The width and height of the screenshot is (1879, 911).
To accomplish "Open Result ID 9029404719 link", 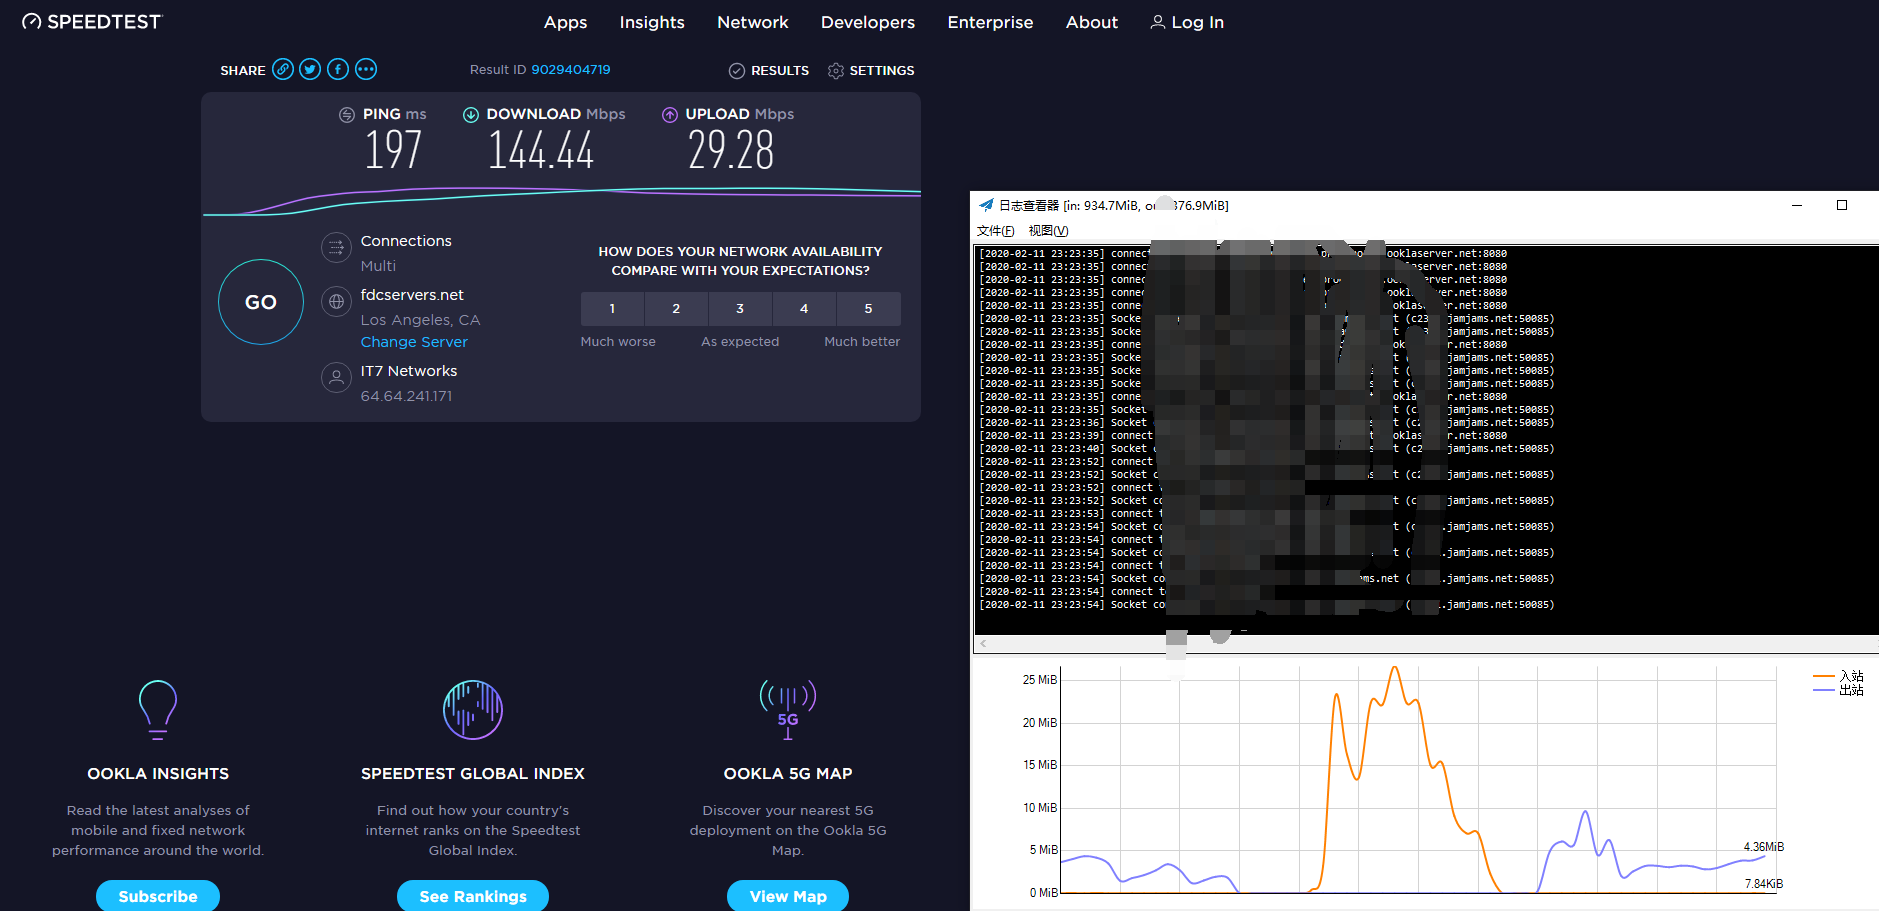I will (570, 69).
